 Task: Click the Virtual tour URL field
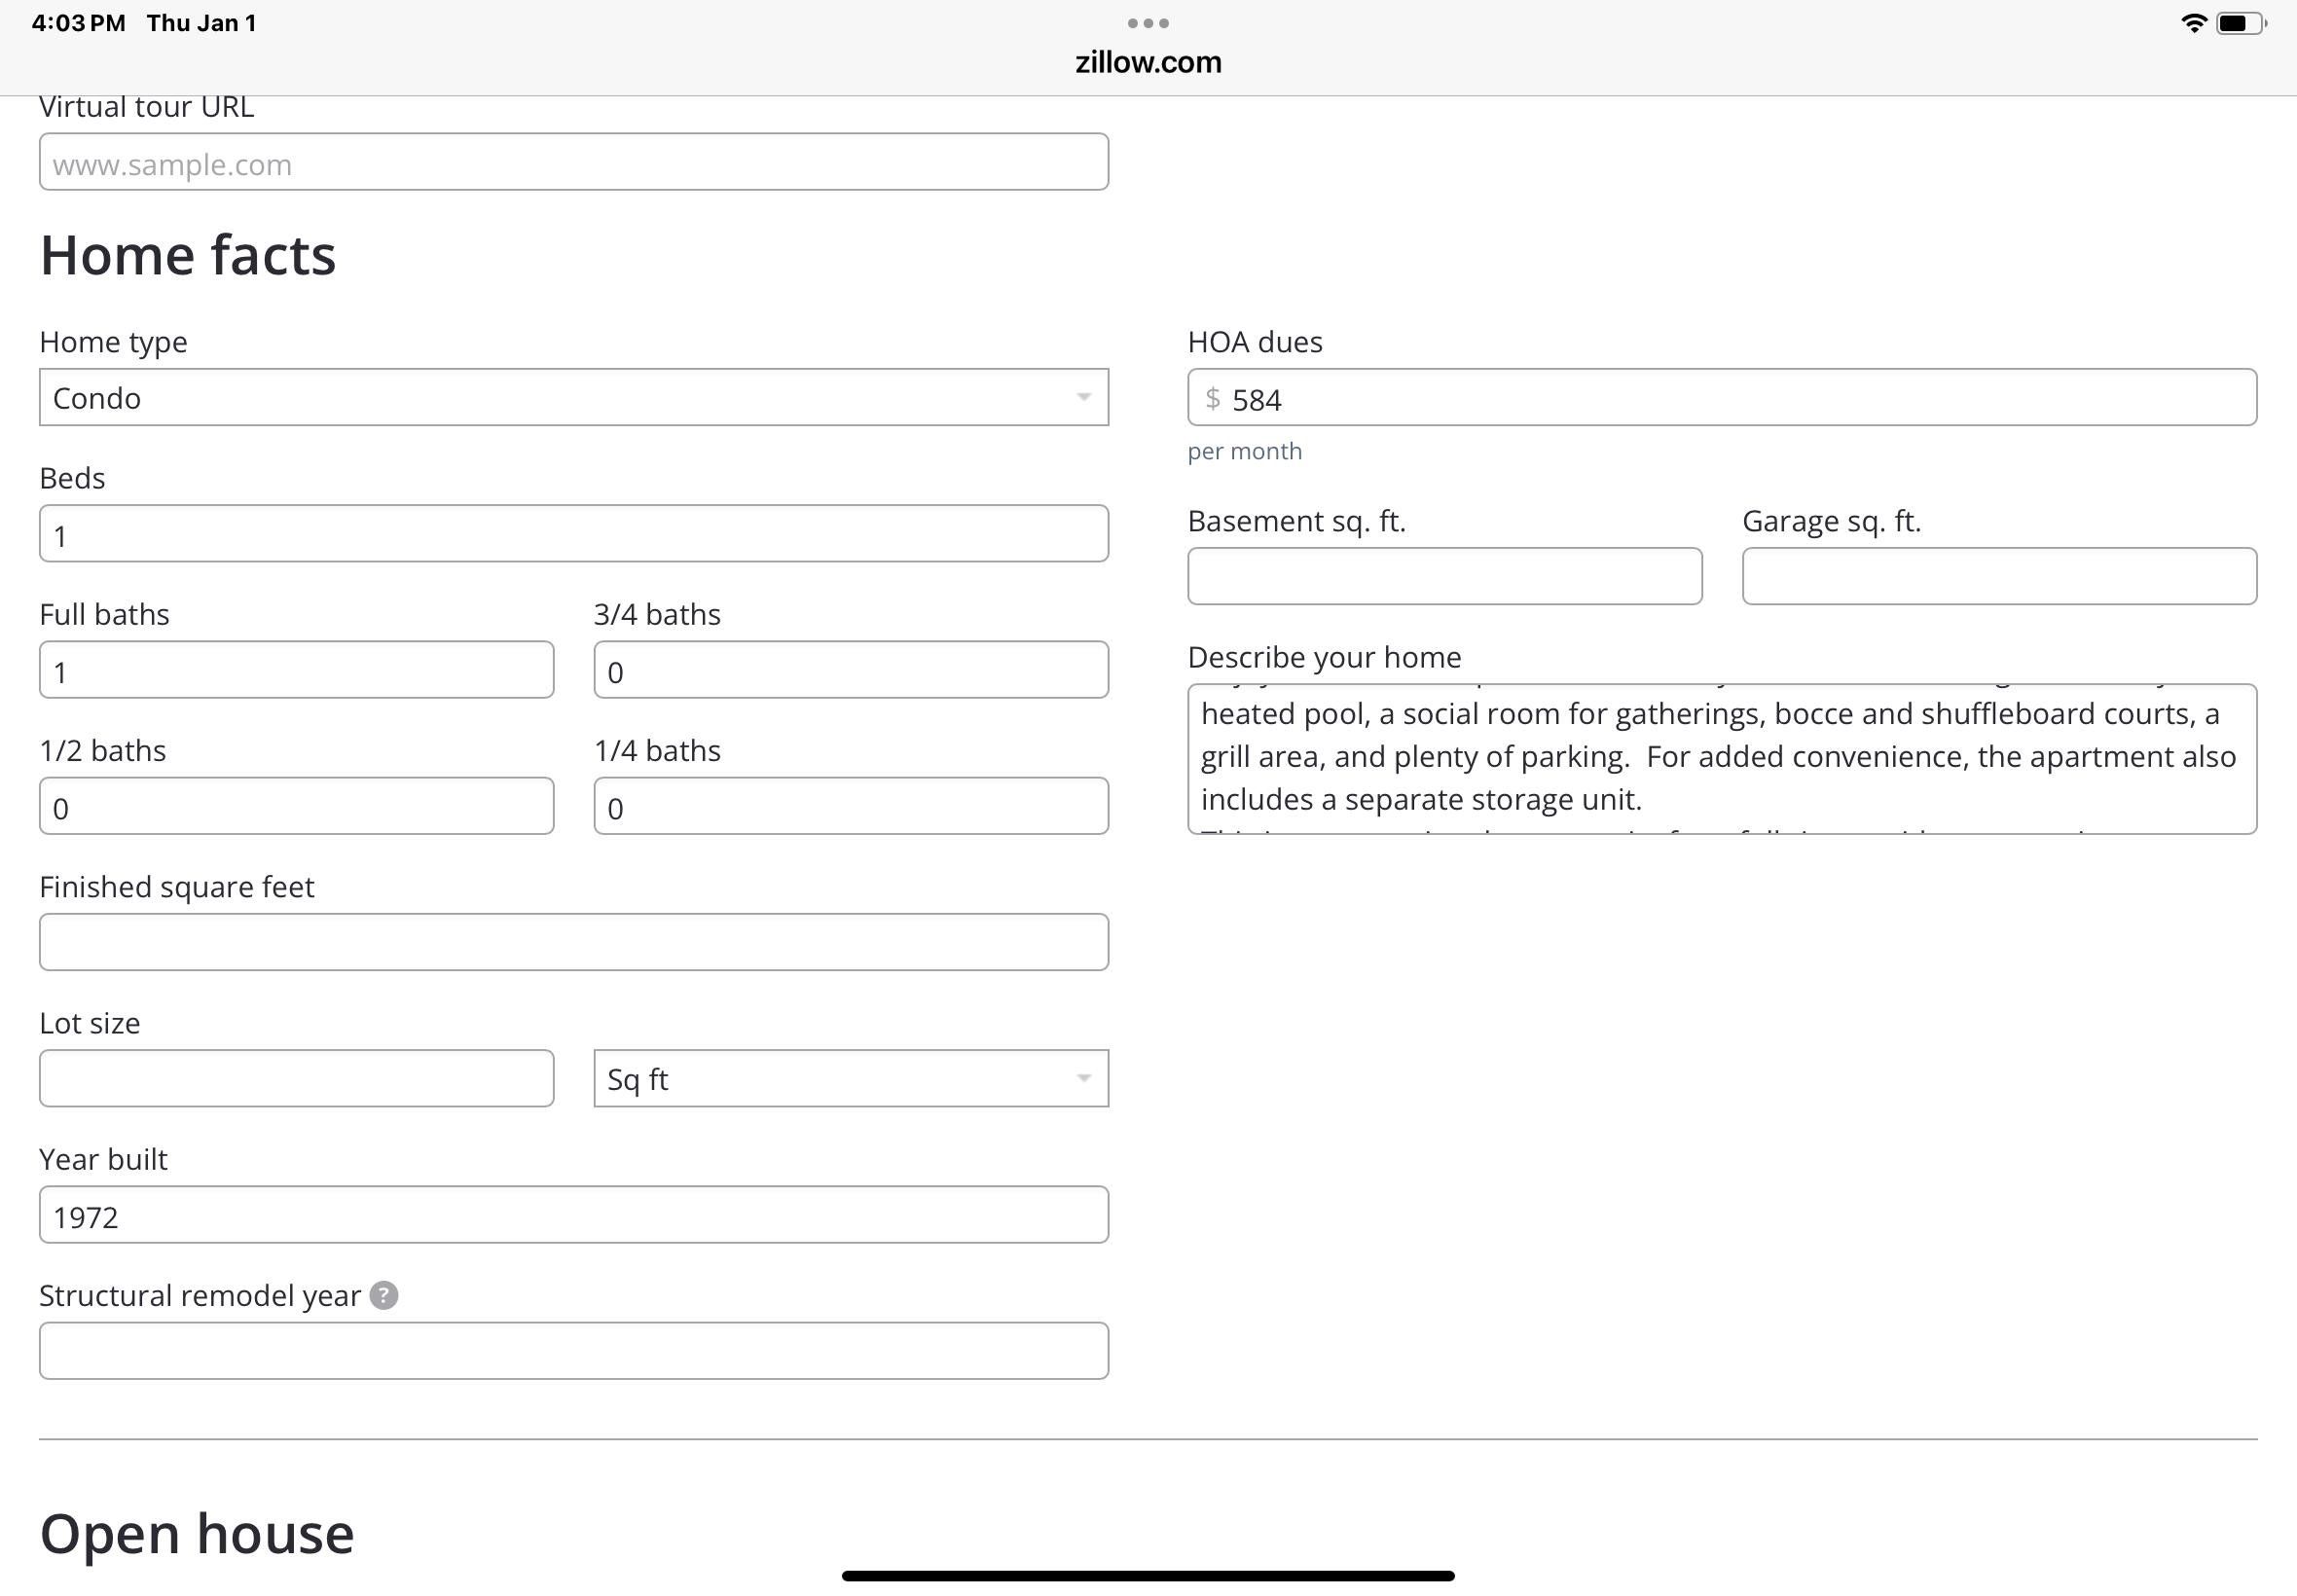click(x=573, y=162)
